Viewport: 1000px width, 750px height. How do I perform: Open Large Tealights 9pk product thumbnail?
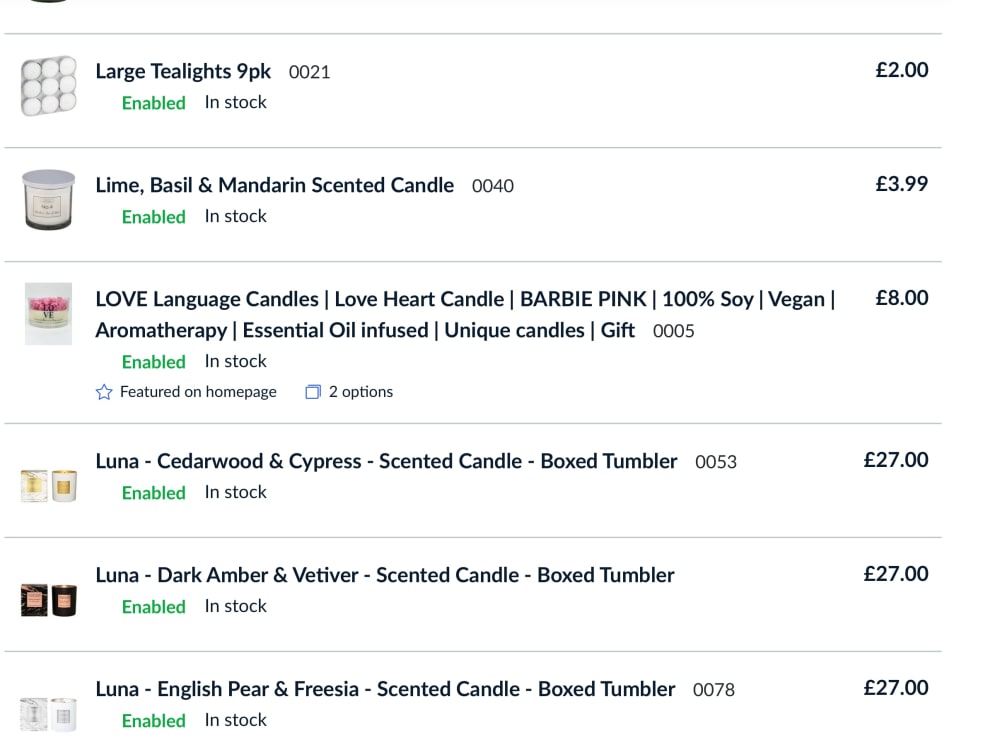tap(48, 86)
